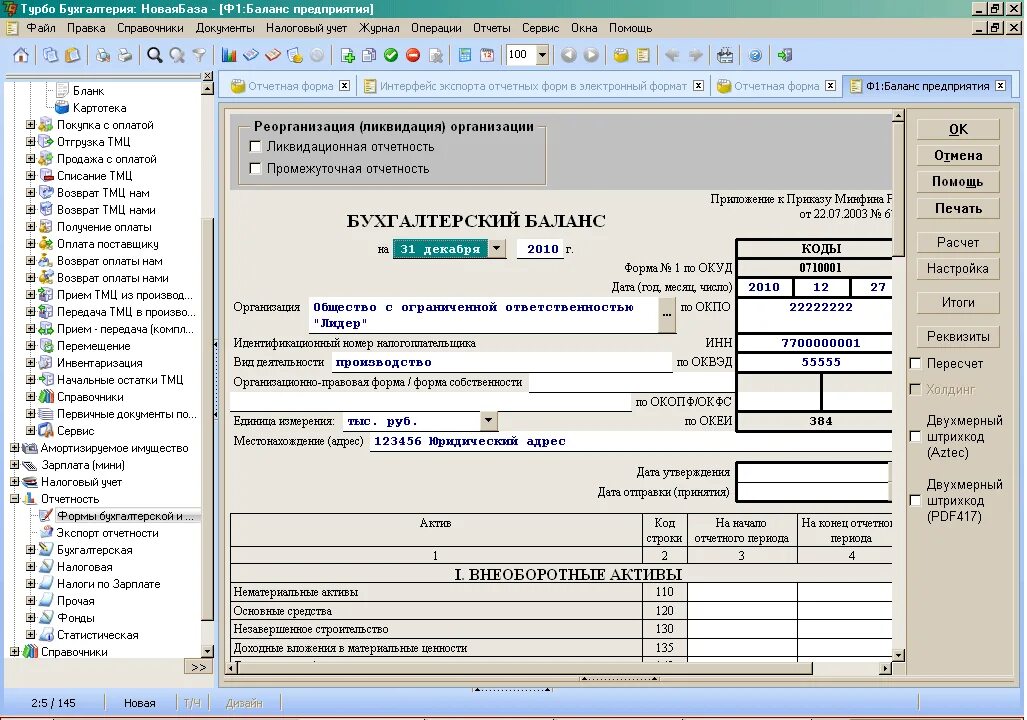Click the green plus Add record icon
The width and height of the screenshot is (1027, 720).
(348, 55)
